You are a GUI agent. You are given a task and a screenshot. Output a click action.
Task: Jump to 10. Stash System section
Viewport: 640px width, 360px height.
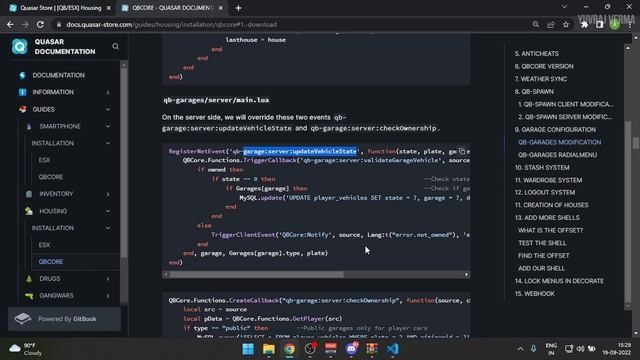tap(542, 167)
